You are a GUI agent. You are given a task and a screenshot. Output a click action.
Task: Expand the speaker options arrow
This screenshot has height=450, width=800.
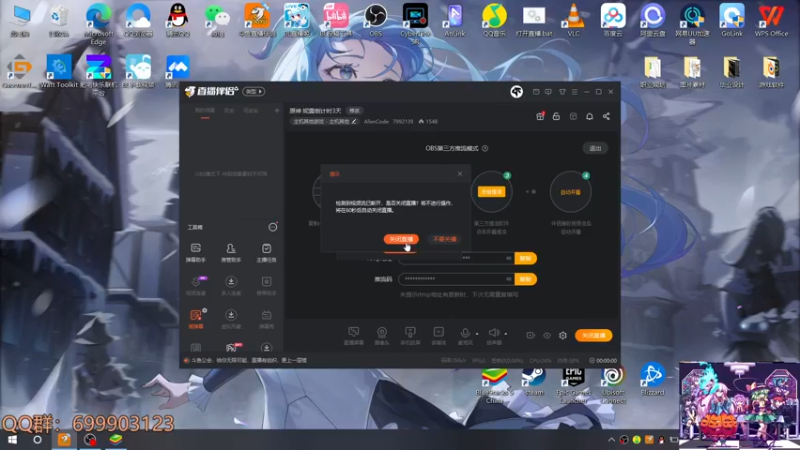click(506, 334)
